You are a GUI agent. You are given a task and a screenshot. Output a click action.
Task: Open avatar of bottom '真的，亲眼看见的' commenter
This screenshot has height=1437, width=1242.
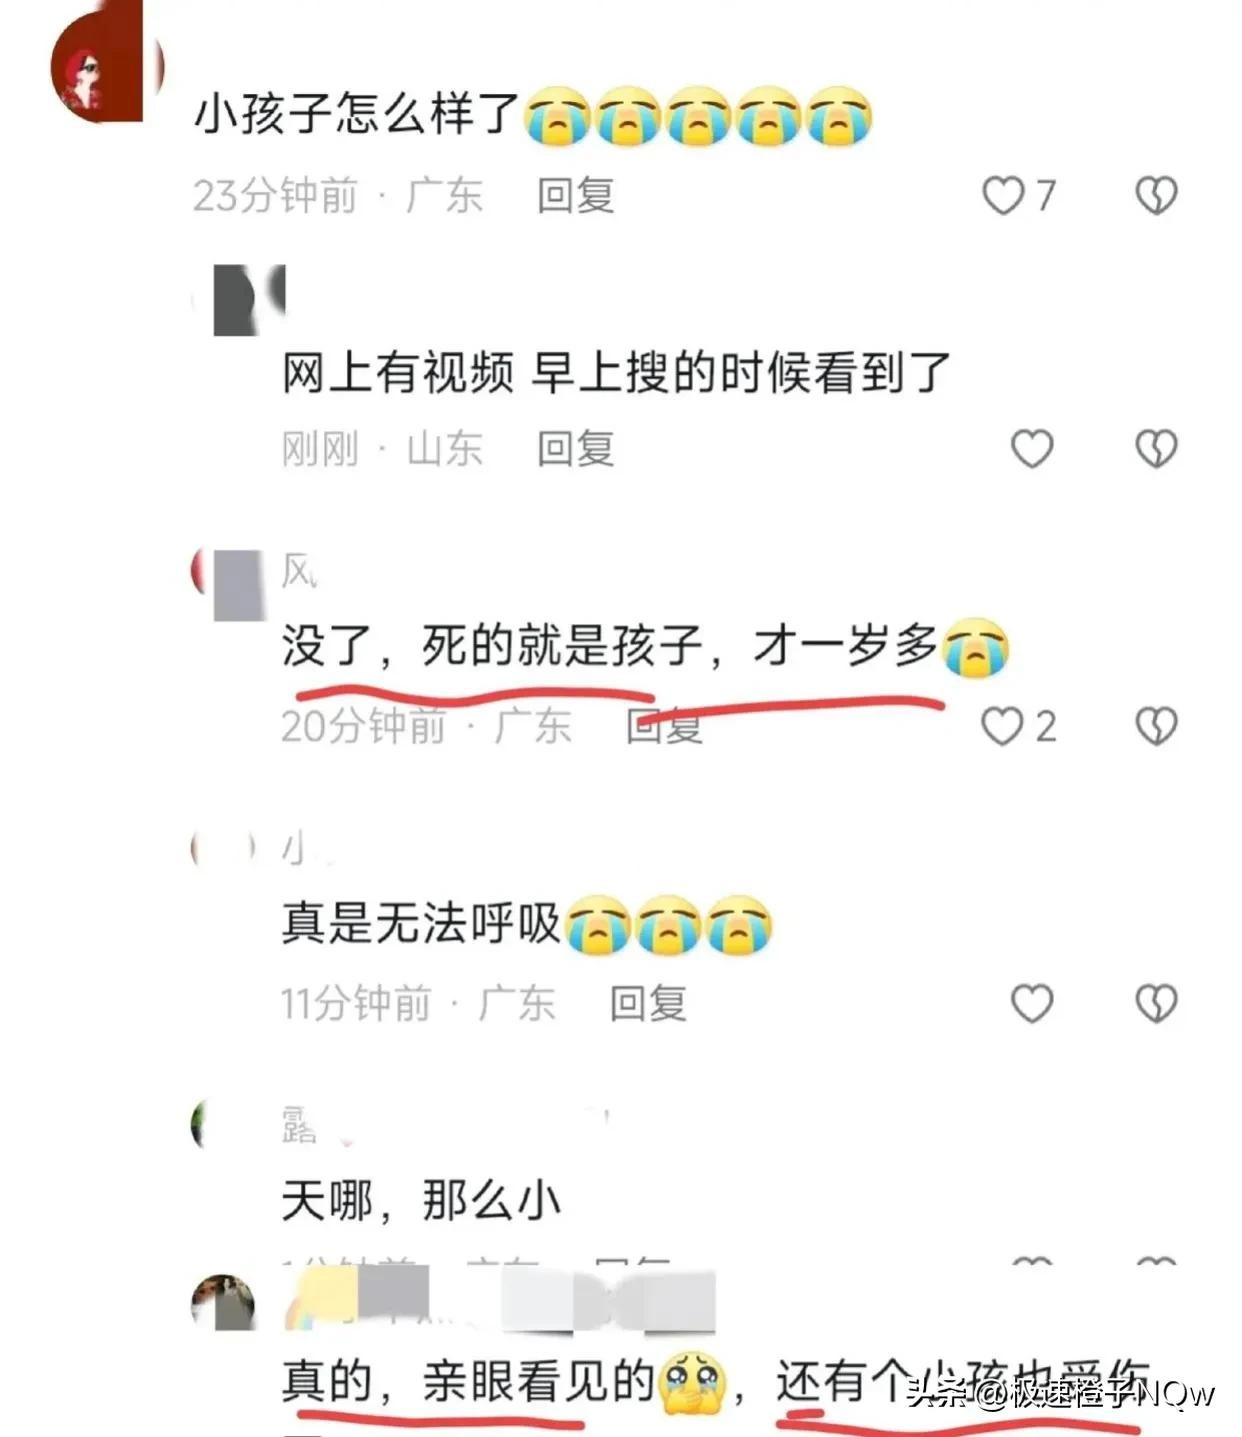(x=223, y=1302)
